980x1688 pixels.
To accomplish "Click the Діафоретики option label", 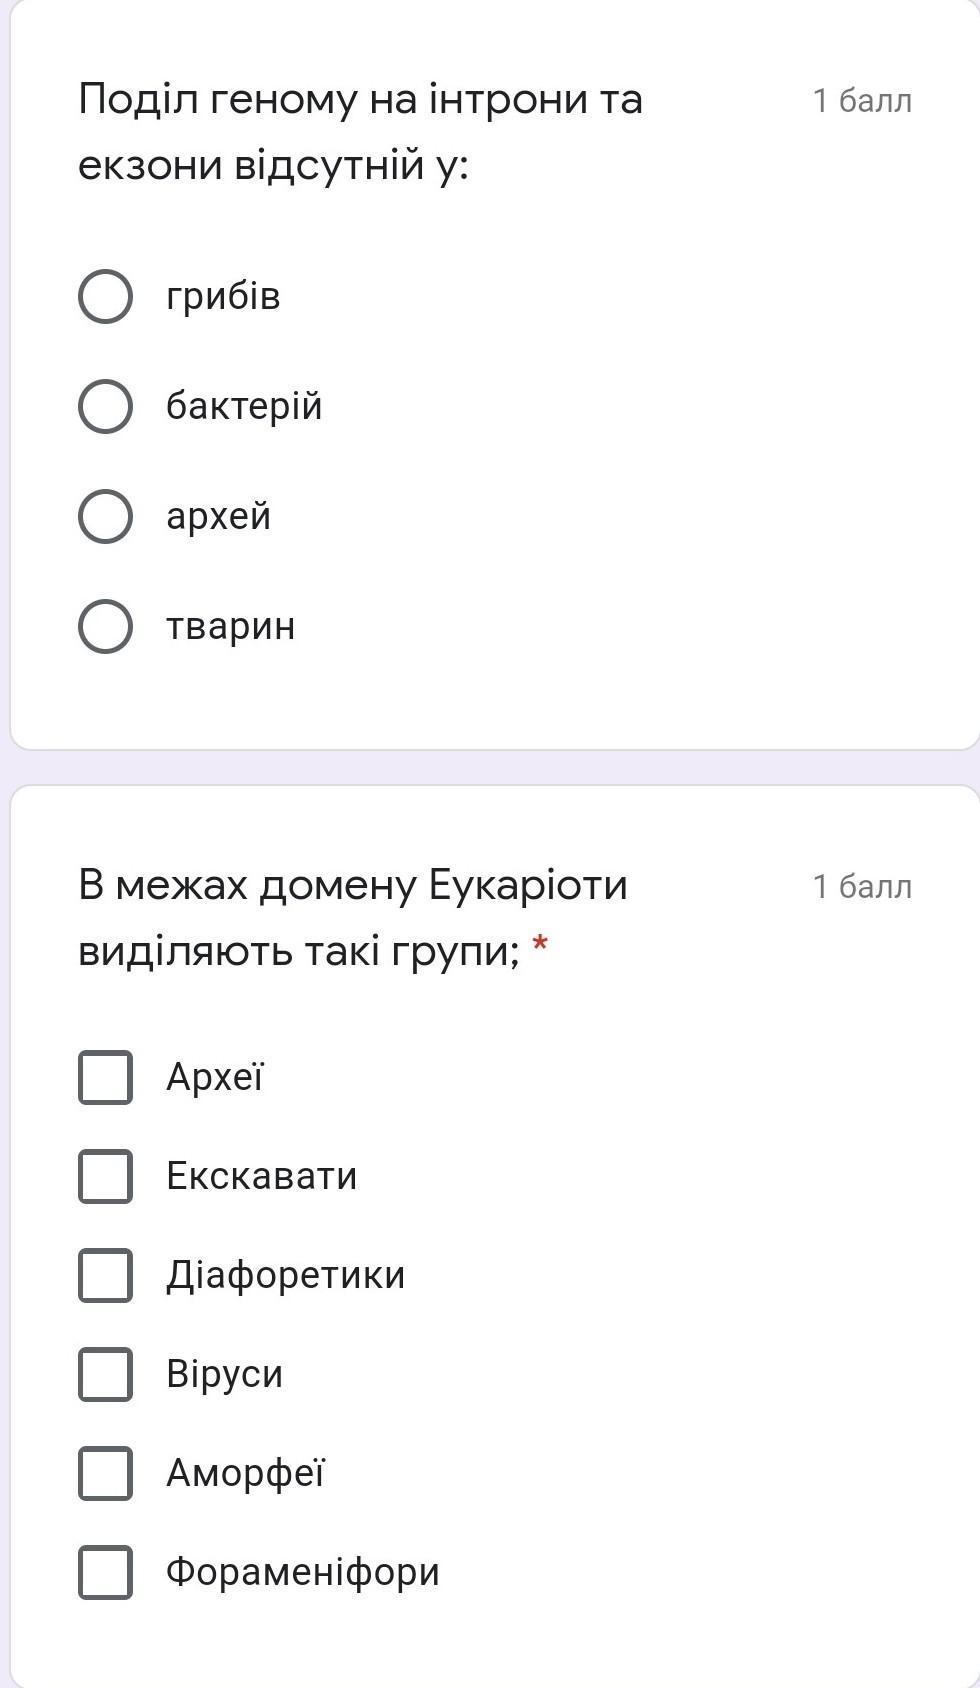I will 285,1275.
